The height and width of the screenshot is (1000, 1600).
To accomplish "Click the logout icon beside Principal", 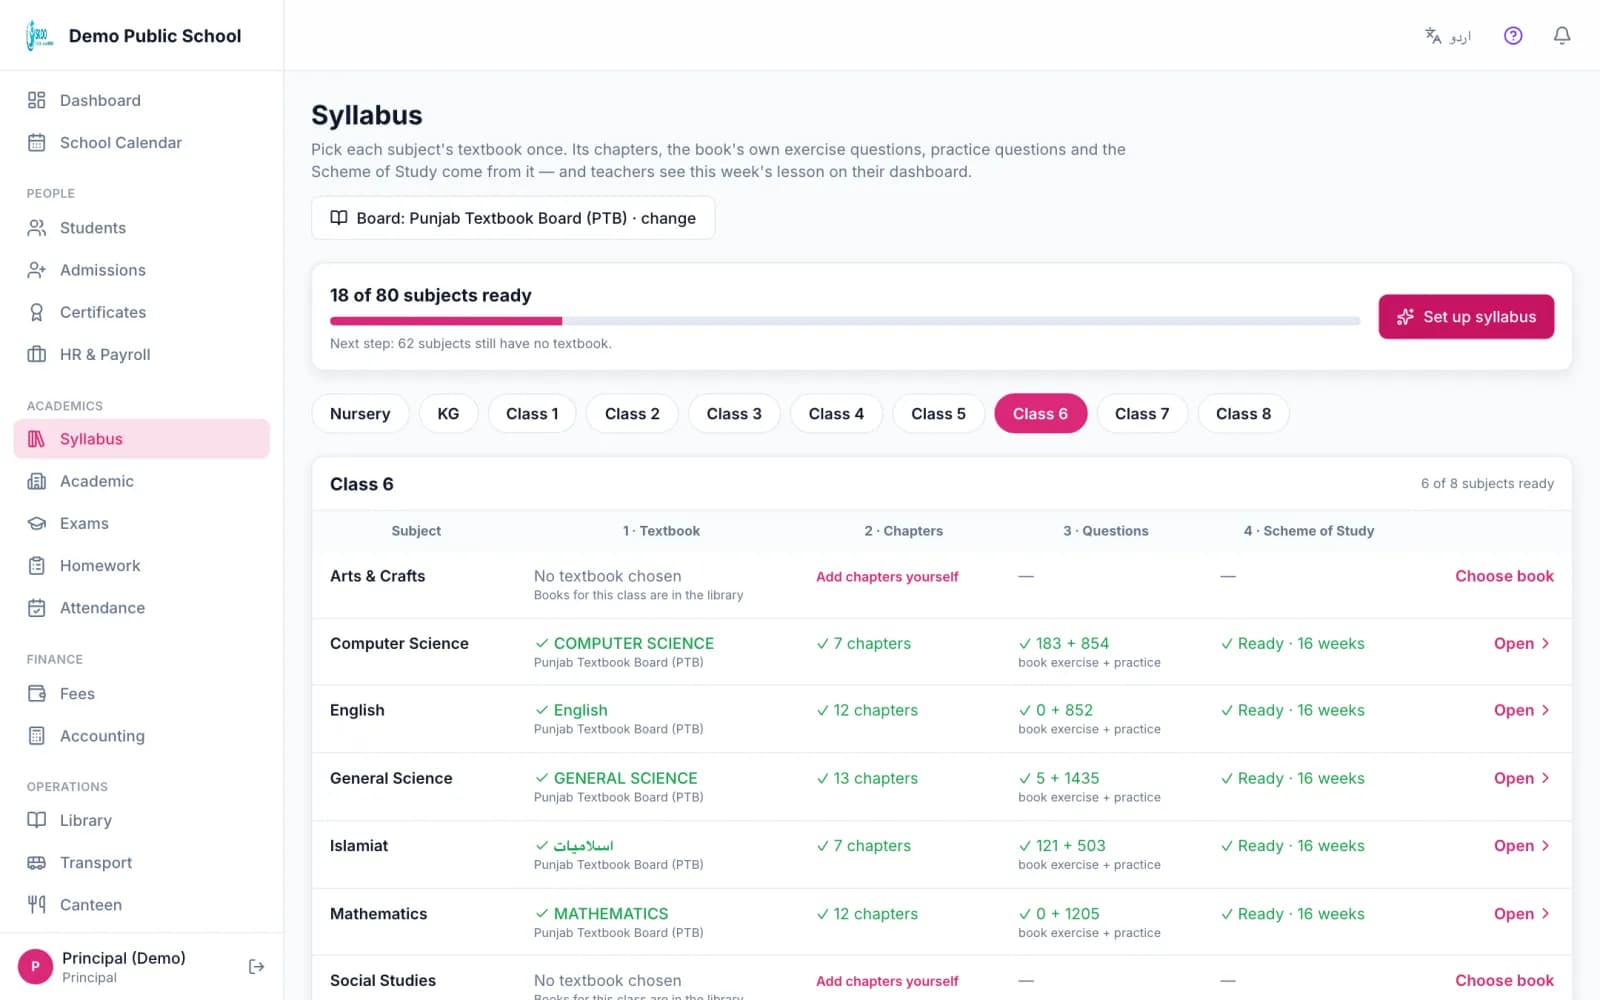I will 256,966.
